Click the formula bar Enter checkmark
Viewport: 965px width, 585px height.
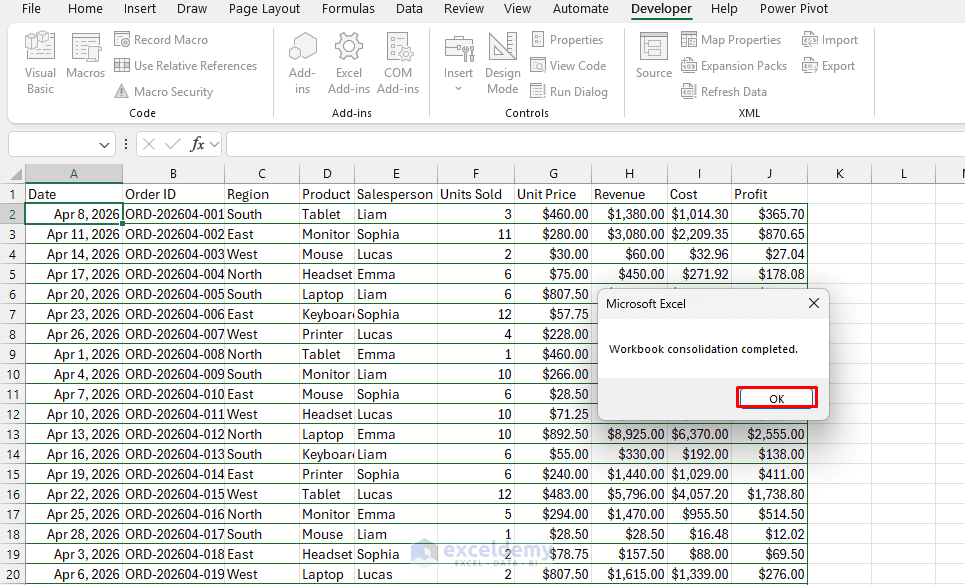173,145
